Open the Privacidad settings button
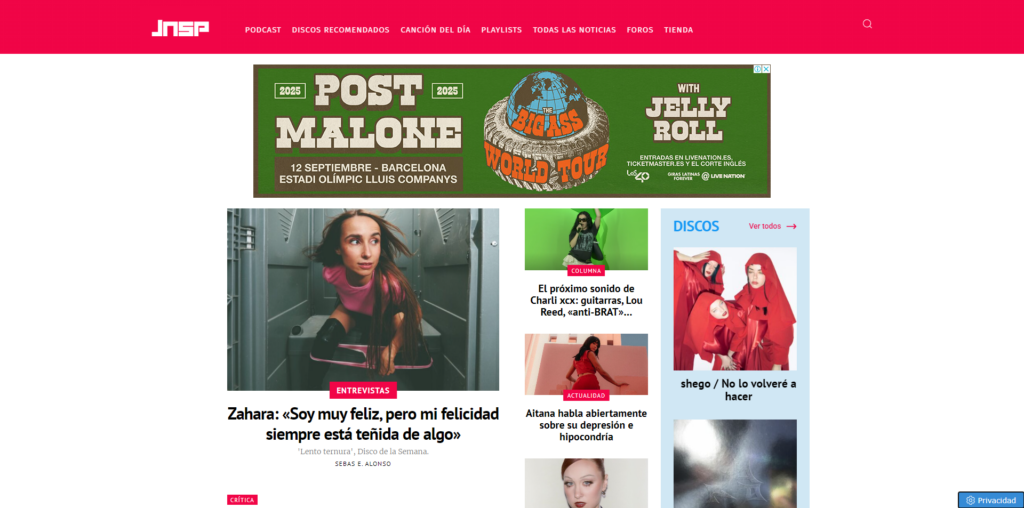Viewport: 1024px width, 508px height. [x=991, y=500]
